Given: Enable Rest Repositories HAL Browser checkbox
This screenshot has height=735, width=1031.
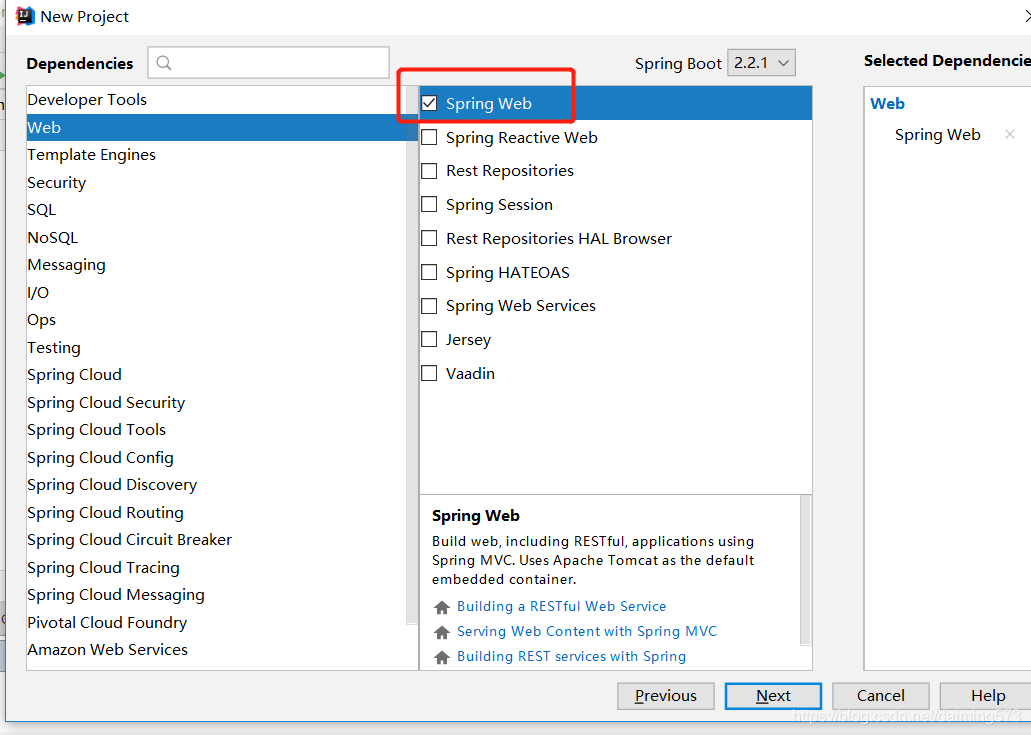Looking at the screenshot, I should click(429, 238).
